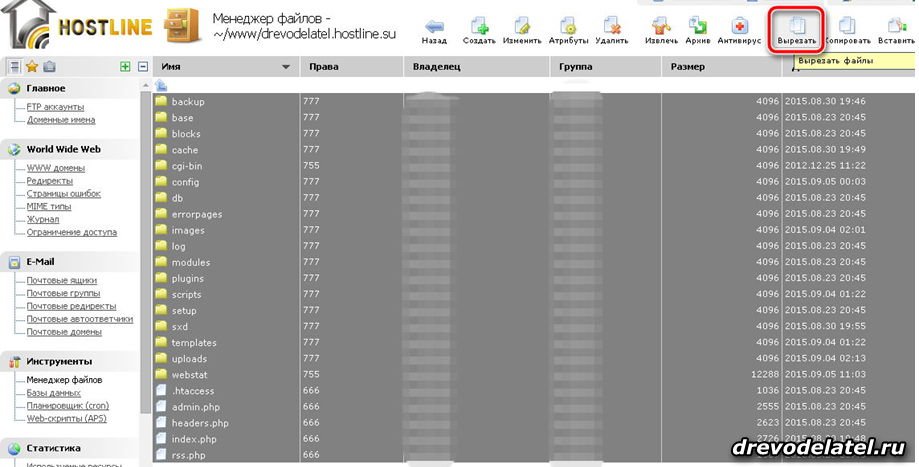Show favorites via the star icon
919x467 pixels.
pos(31,67)
